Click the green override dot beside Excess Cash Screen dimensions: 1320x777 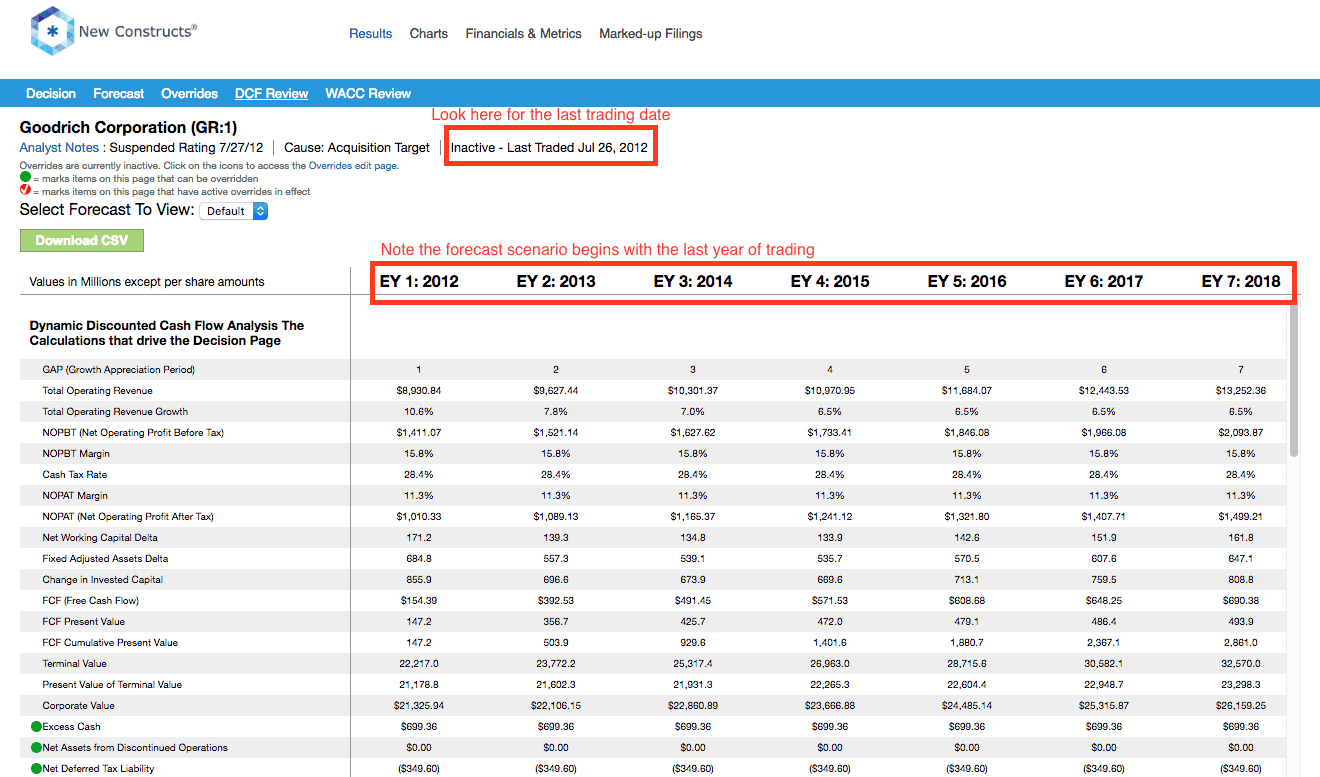coord(36,727)
